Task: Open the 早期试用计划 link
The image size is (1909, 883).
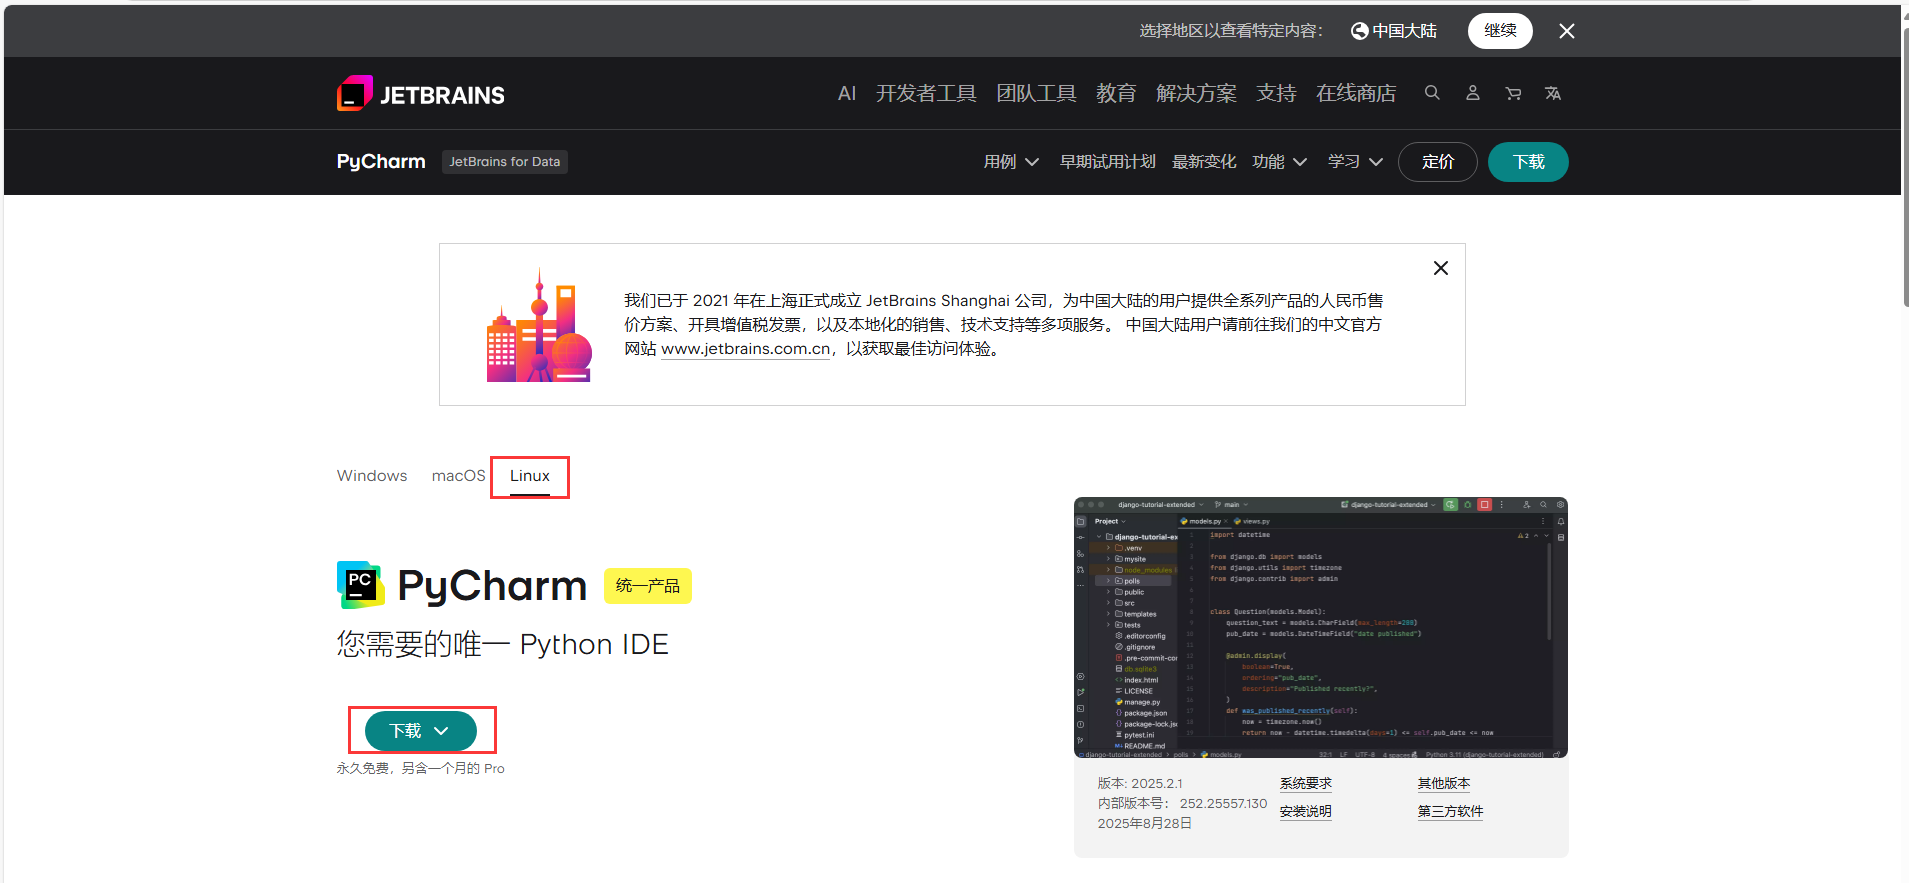Action: pyautogui.click(x=1108, y=162)
